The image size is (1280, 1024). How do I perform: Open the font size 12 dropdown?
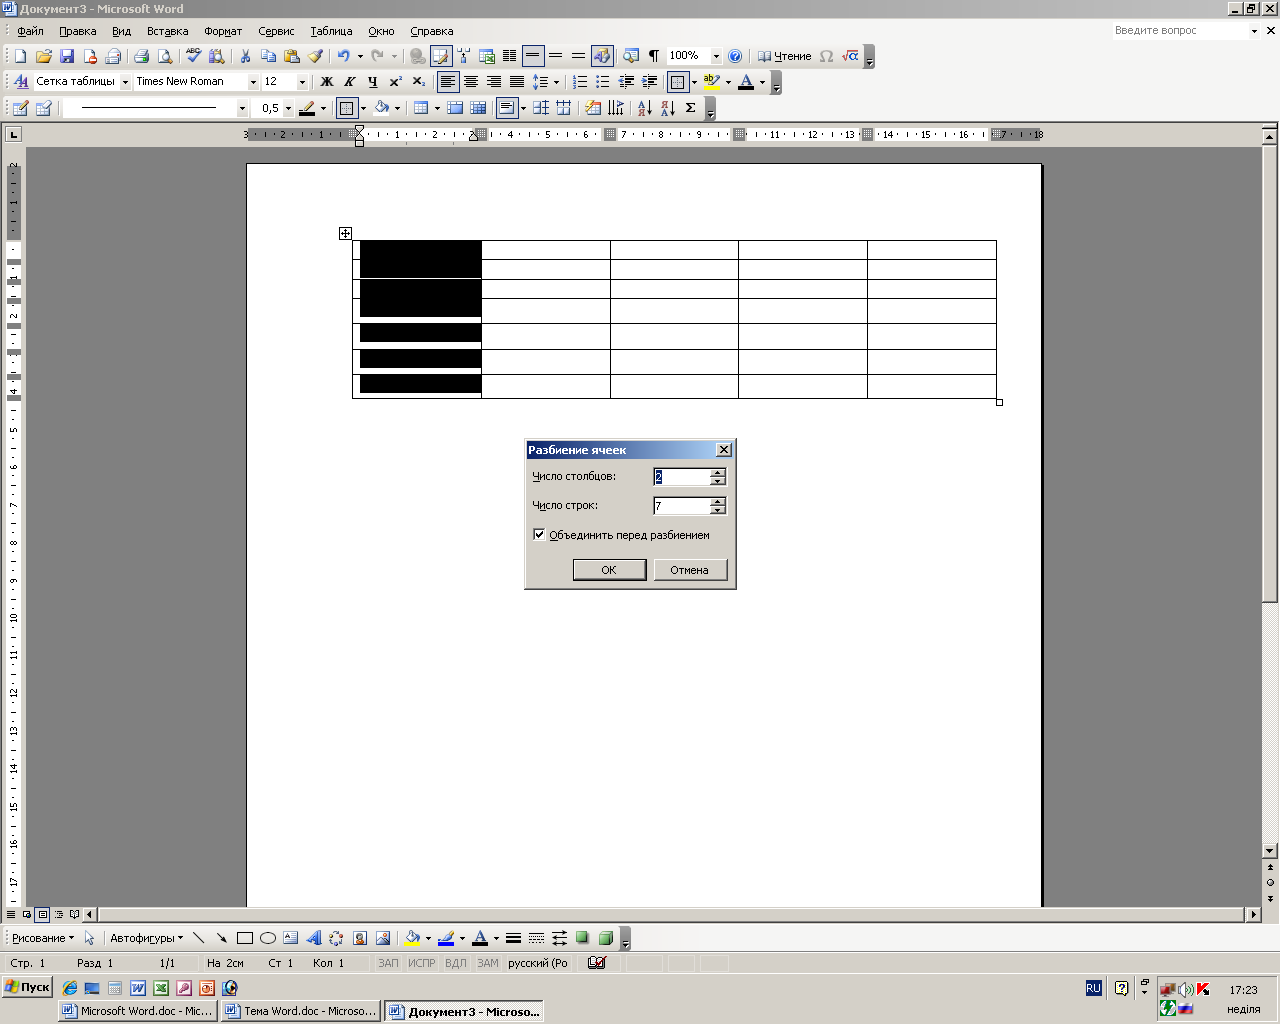click(302, 82)
